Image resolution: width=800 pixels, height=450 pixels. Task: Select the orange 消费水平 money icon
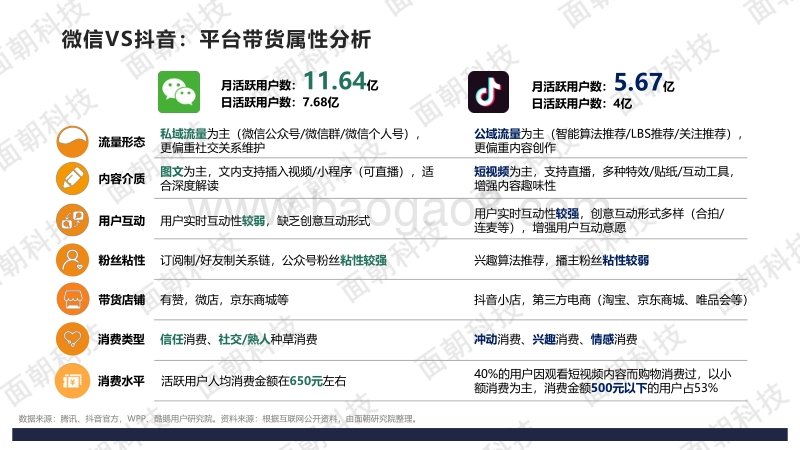[72, 381]
